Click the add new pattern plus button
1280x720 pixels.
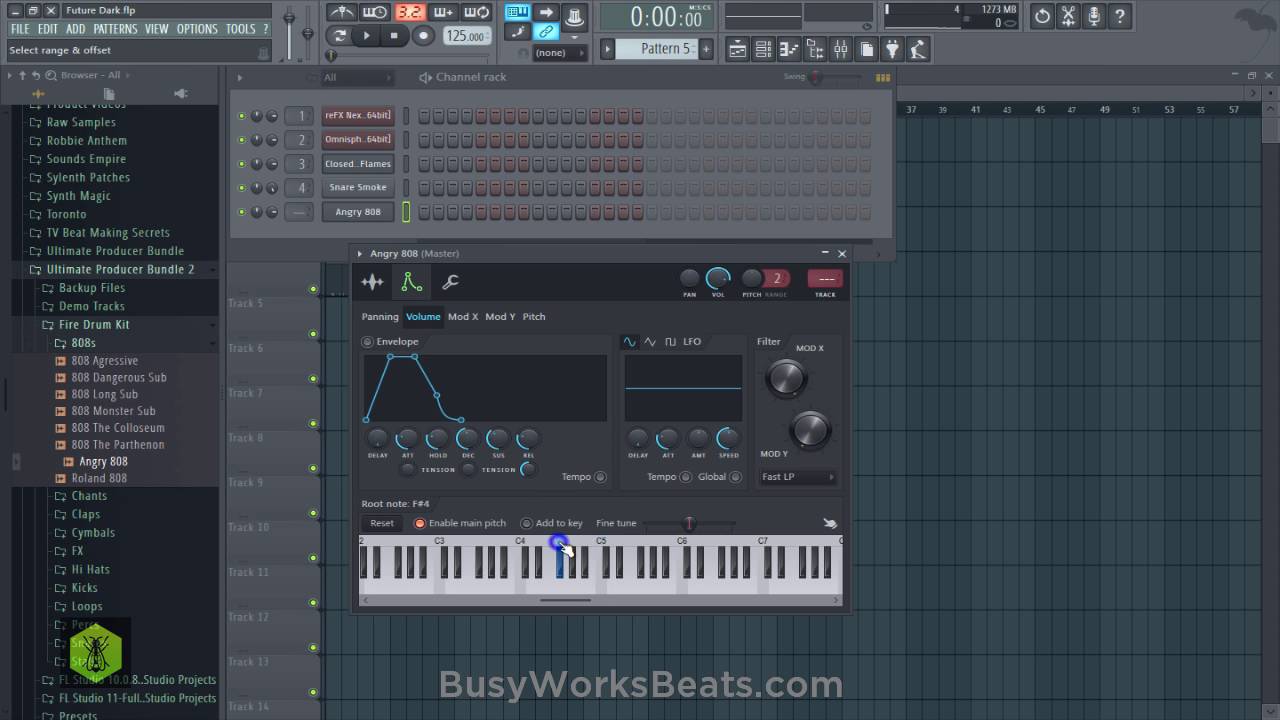(706, 49)
